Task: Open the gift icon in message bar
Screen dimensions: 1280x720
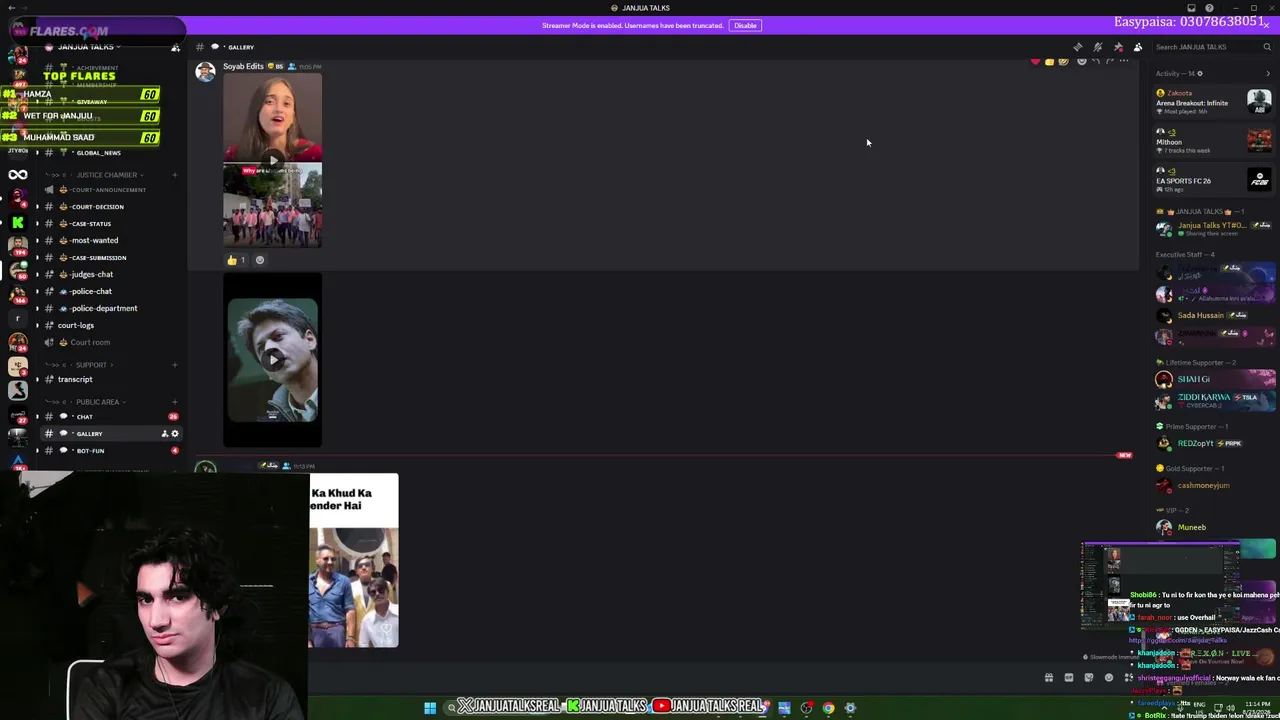Action: 1049,678
